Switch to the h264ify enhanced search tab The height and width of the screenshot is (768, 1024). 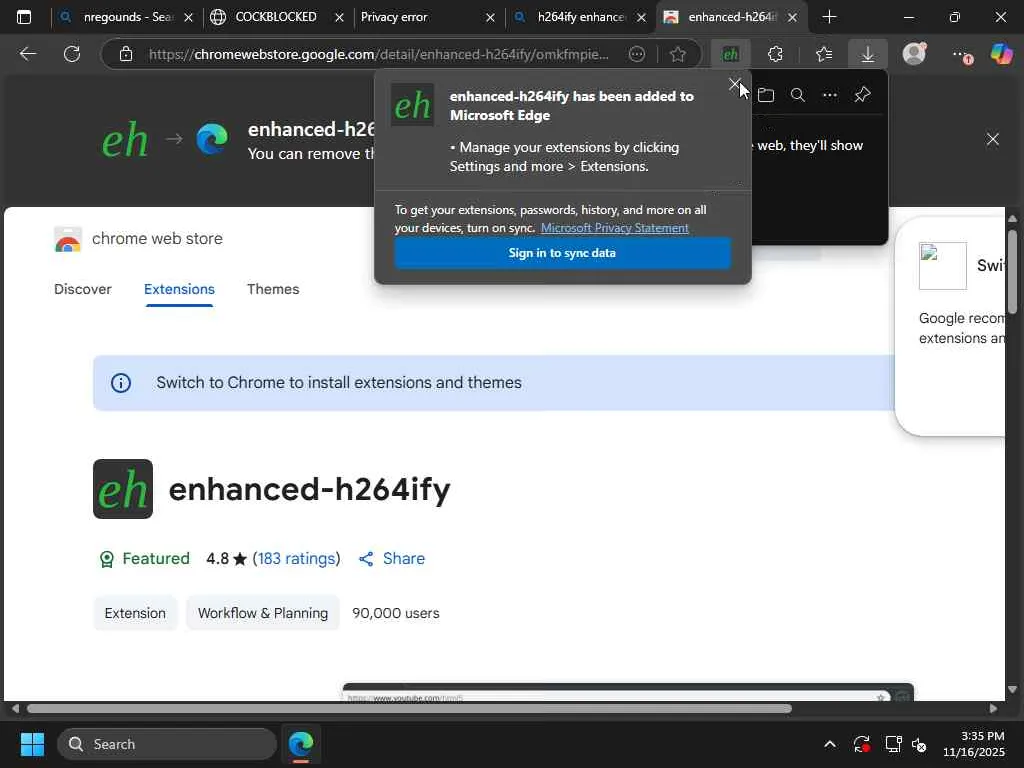pos(579,17)
